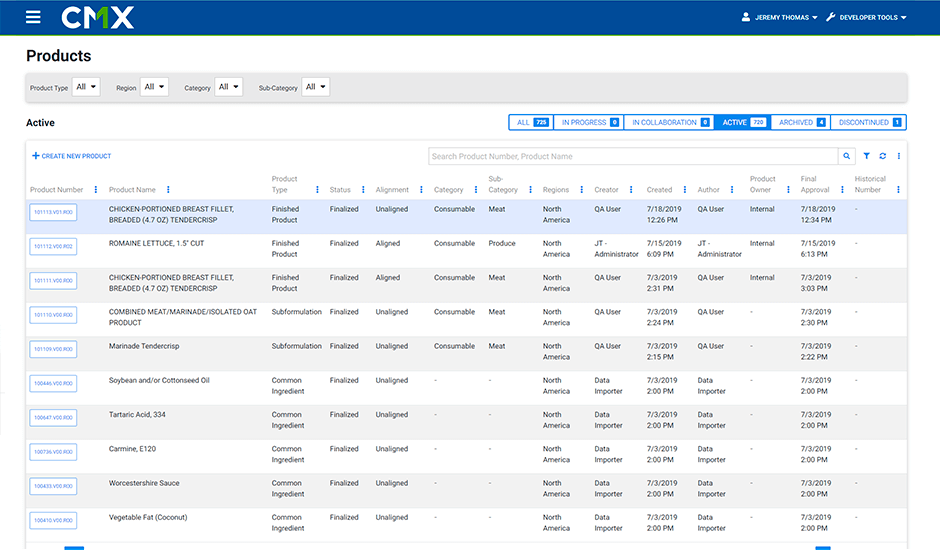
Task: Refresh the products table
Action: (882, 156)
